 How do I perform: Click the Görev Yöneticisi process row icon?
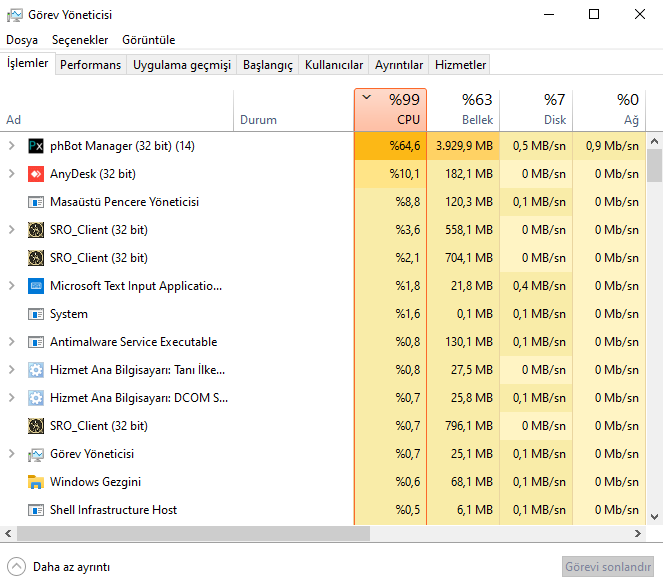pos(36,454)
